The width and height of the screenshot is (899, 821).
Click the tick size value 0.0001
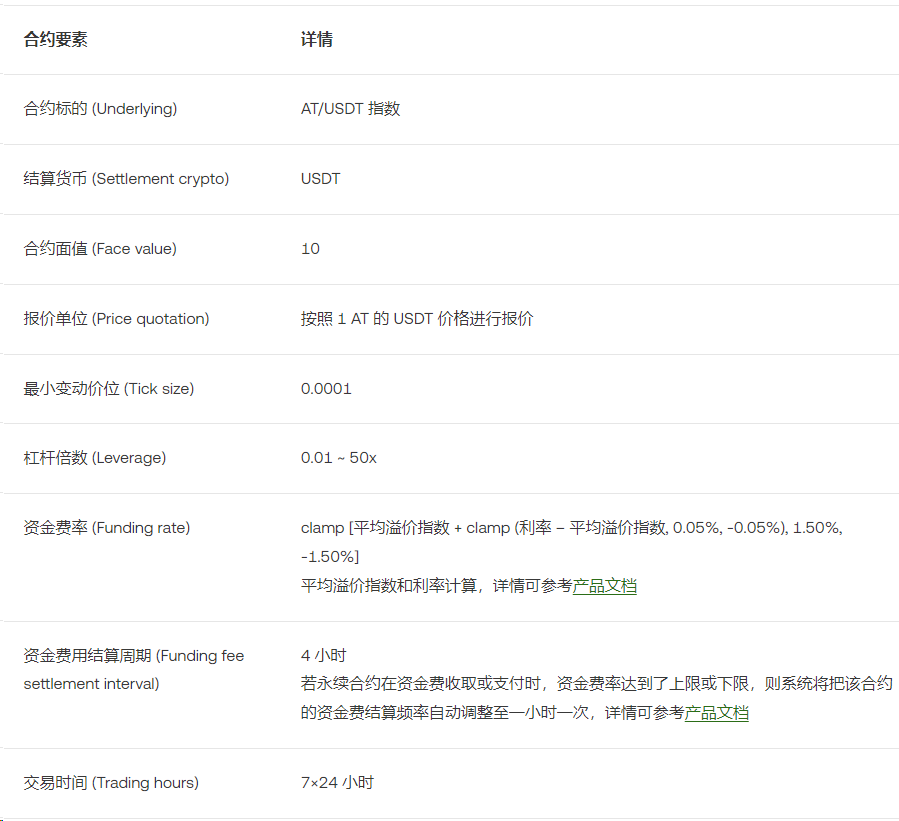(326, 388)
